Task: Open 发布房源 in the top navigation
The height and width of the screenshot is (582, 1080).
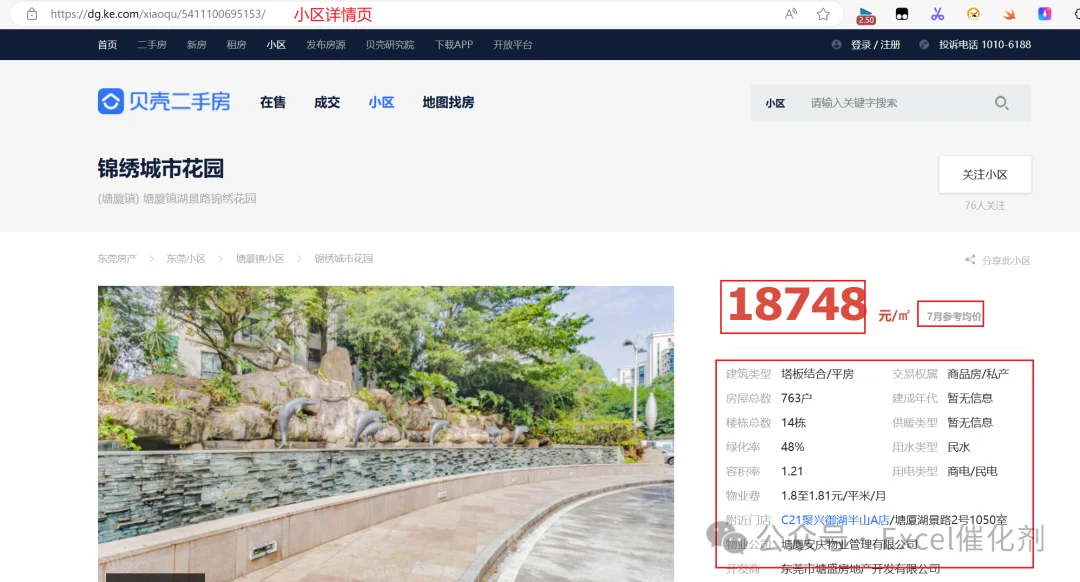Action: click(326, 45)
